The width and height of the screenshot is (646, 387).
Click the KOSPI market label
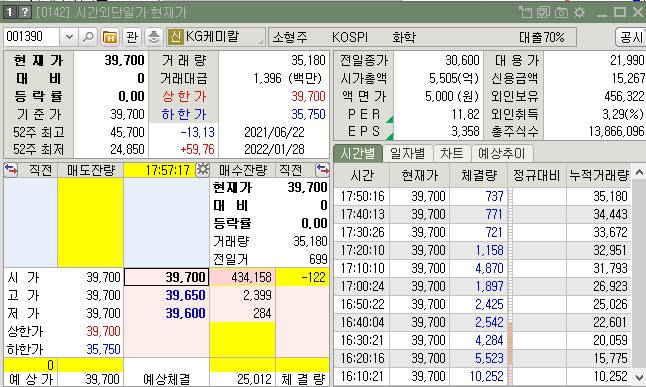pos(350,38)
